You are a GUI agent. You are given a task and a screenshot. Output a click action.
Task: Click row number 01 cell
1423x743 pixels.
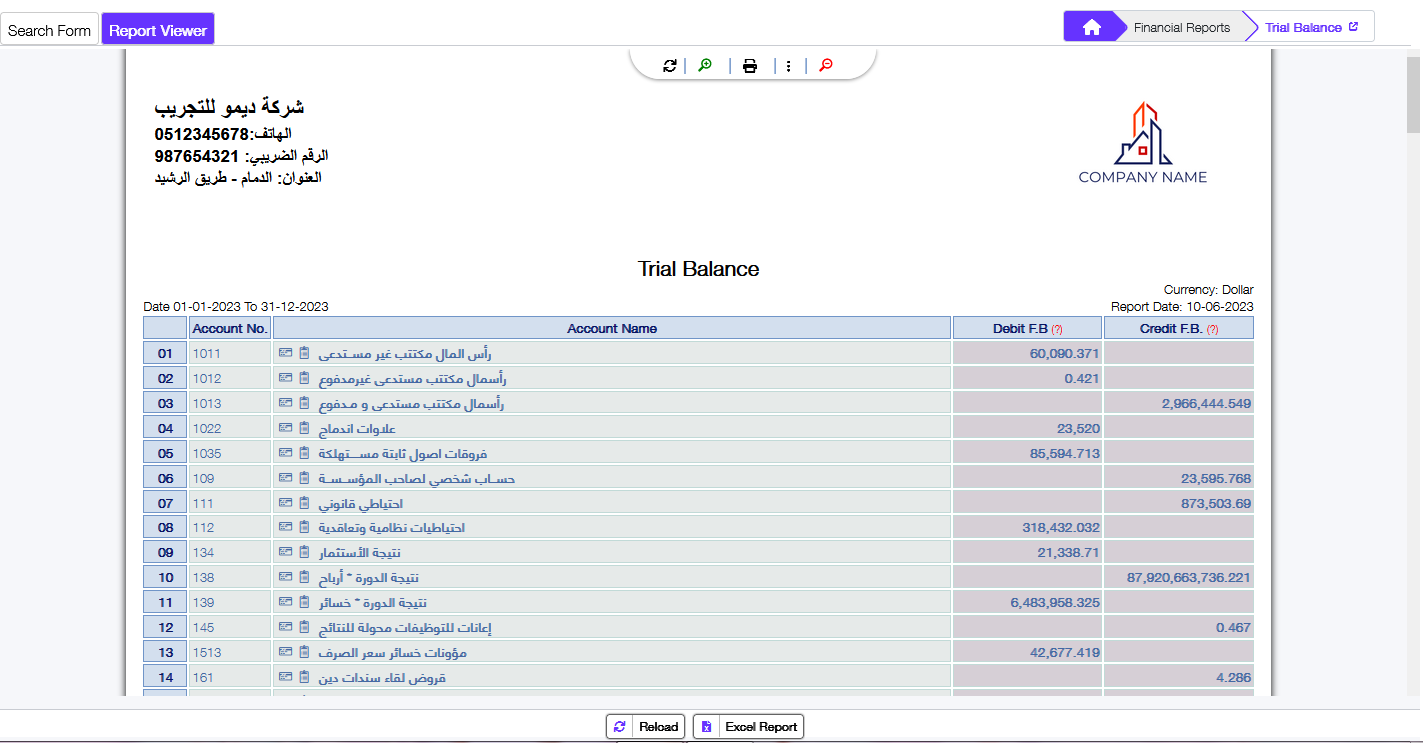tap(165, 353)
